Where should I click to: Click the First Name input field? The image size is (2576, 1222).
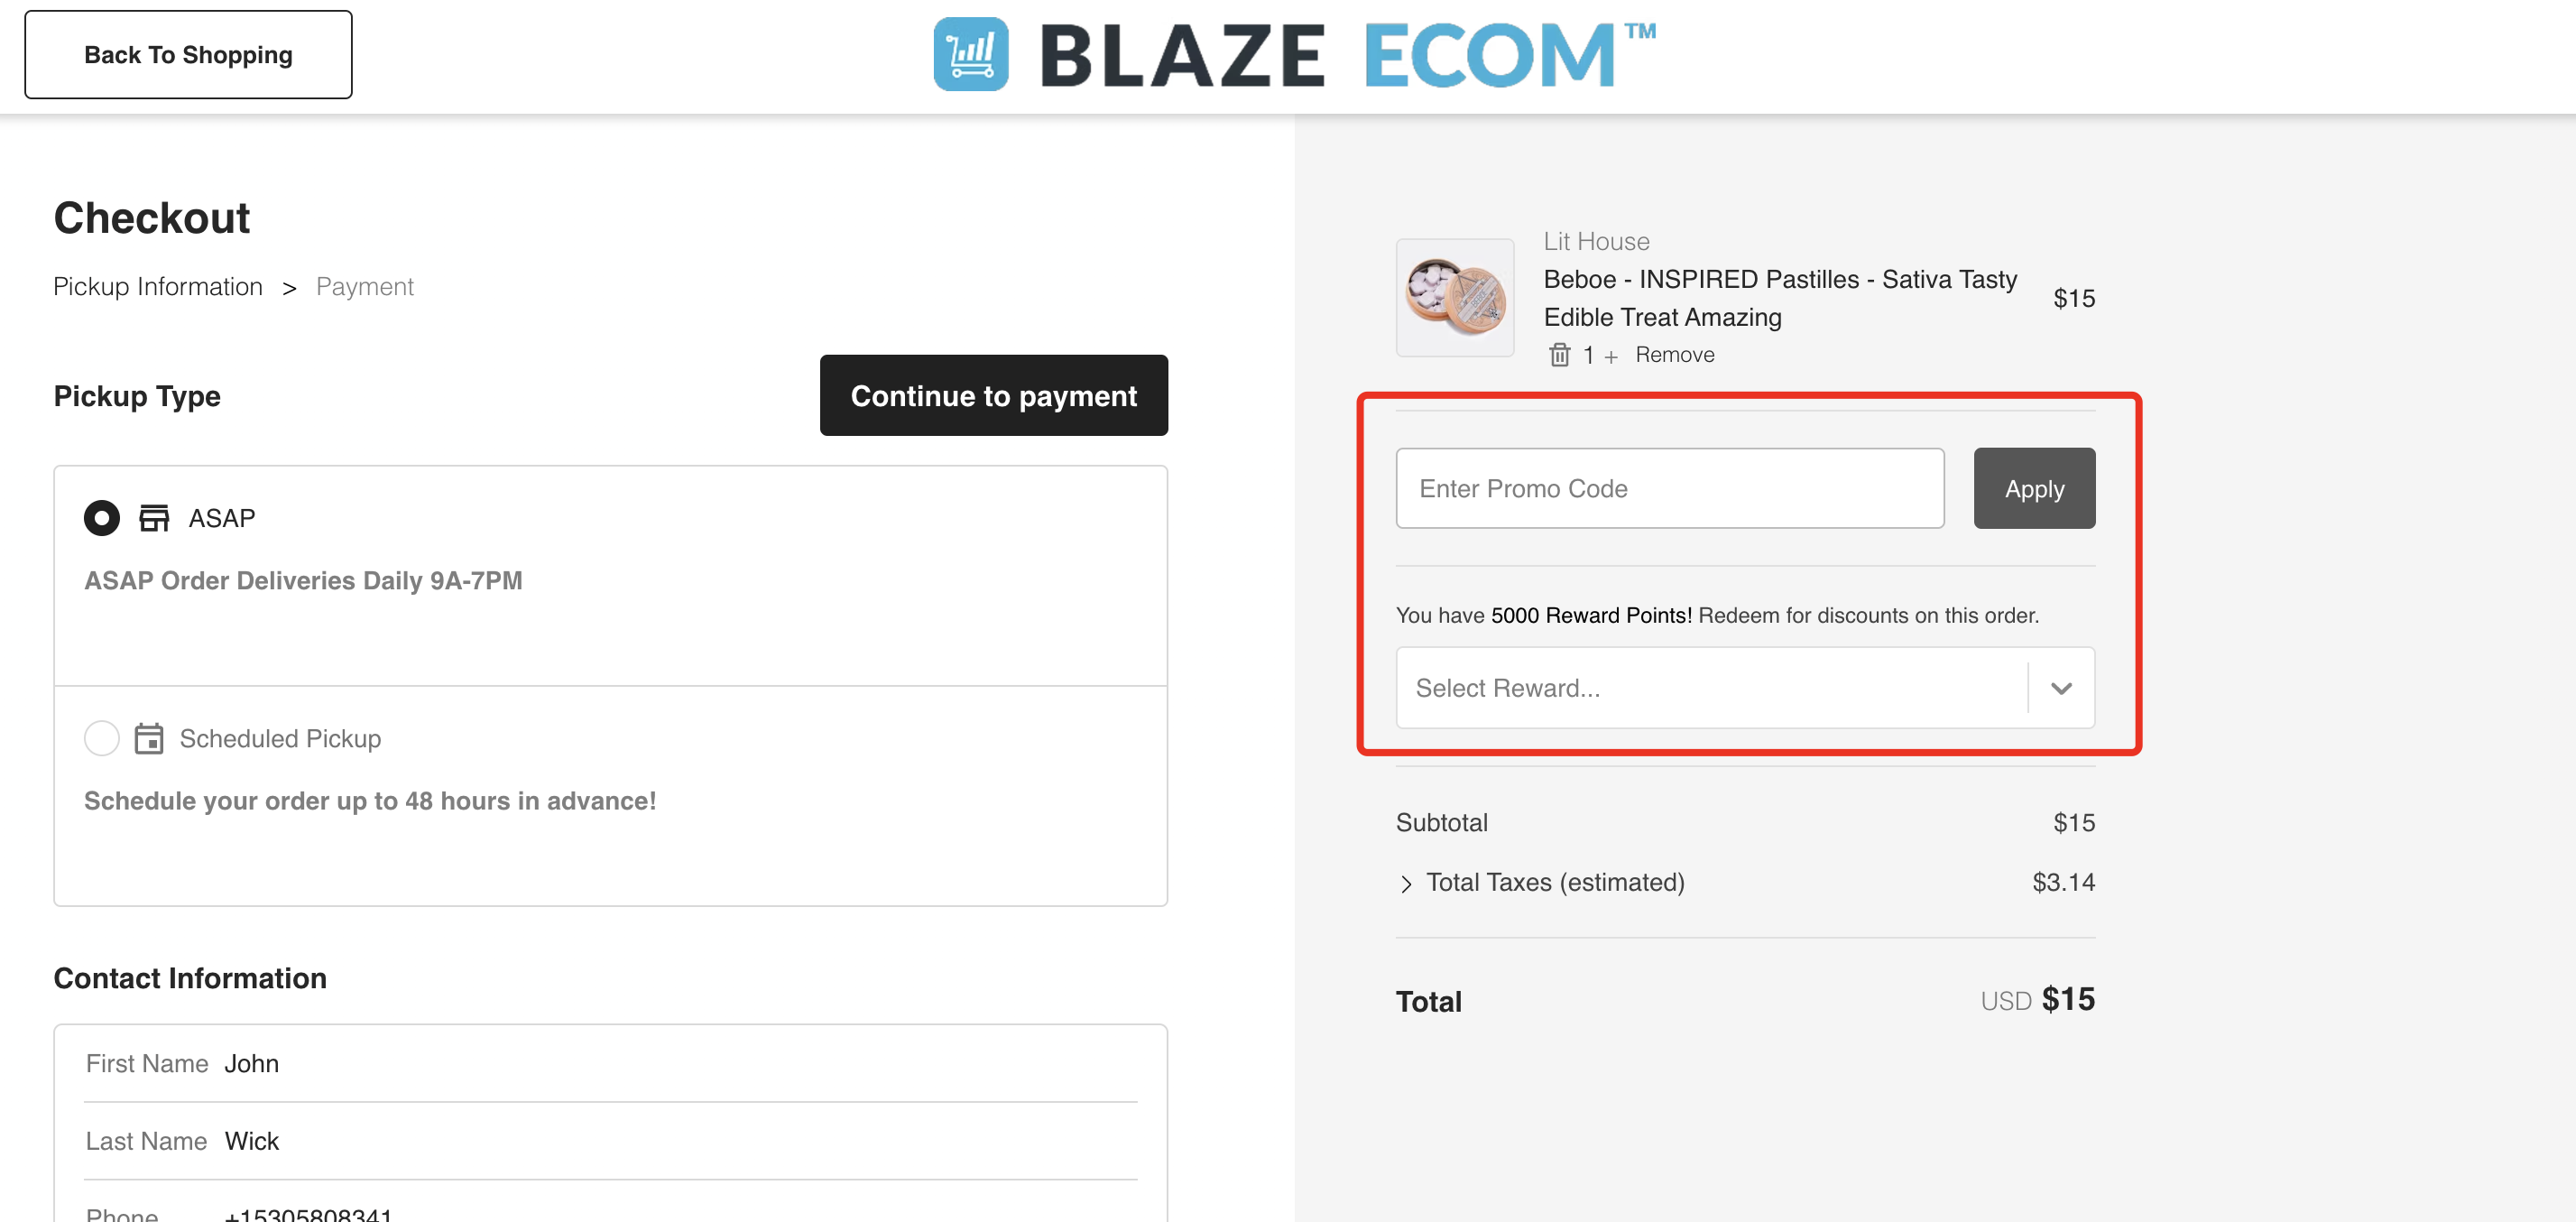pos(611,1063)
